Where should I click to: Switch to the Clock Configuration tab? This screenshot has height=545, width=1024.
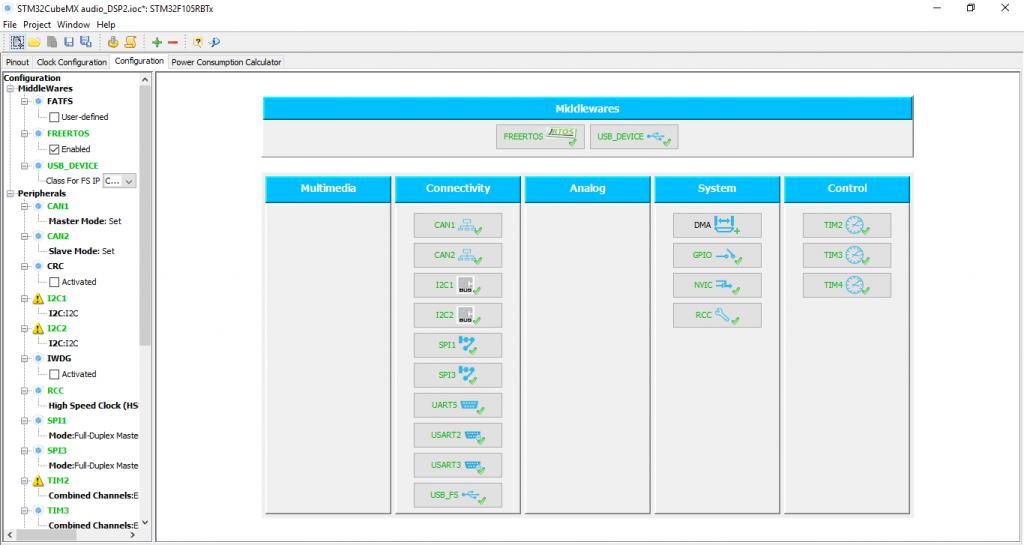click(72, 62)
